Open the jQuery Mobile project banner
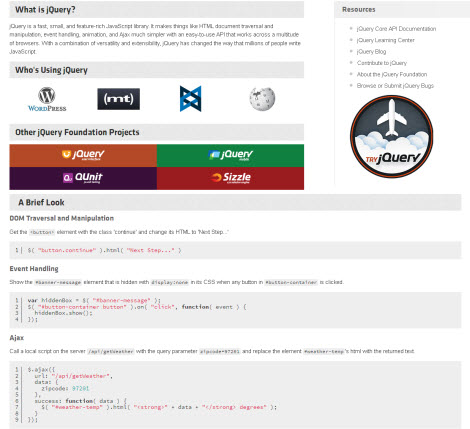Viewport: 470px width, 429px height. 230,155
